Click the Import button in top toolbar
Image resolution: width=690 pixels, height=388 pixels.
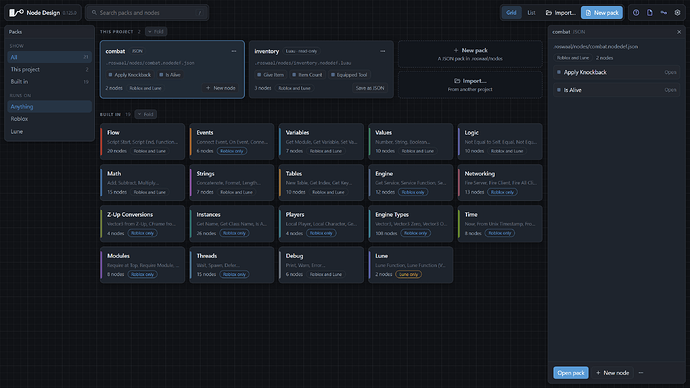click(560, 13)
